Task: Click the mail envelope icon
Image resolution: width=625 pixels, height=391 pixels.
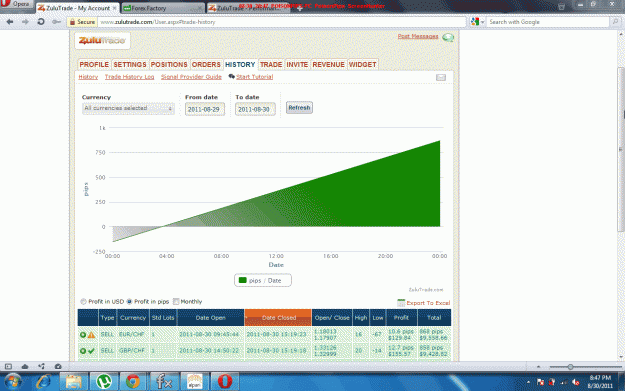Action: (441, 78)
